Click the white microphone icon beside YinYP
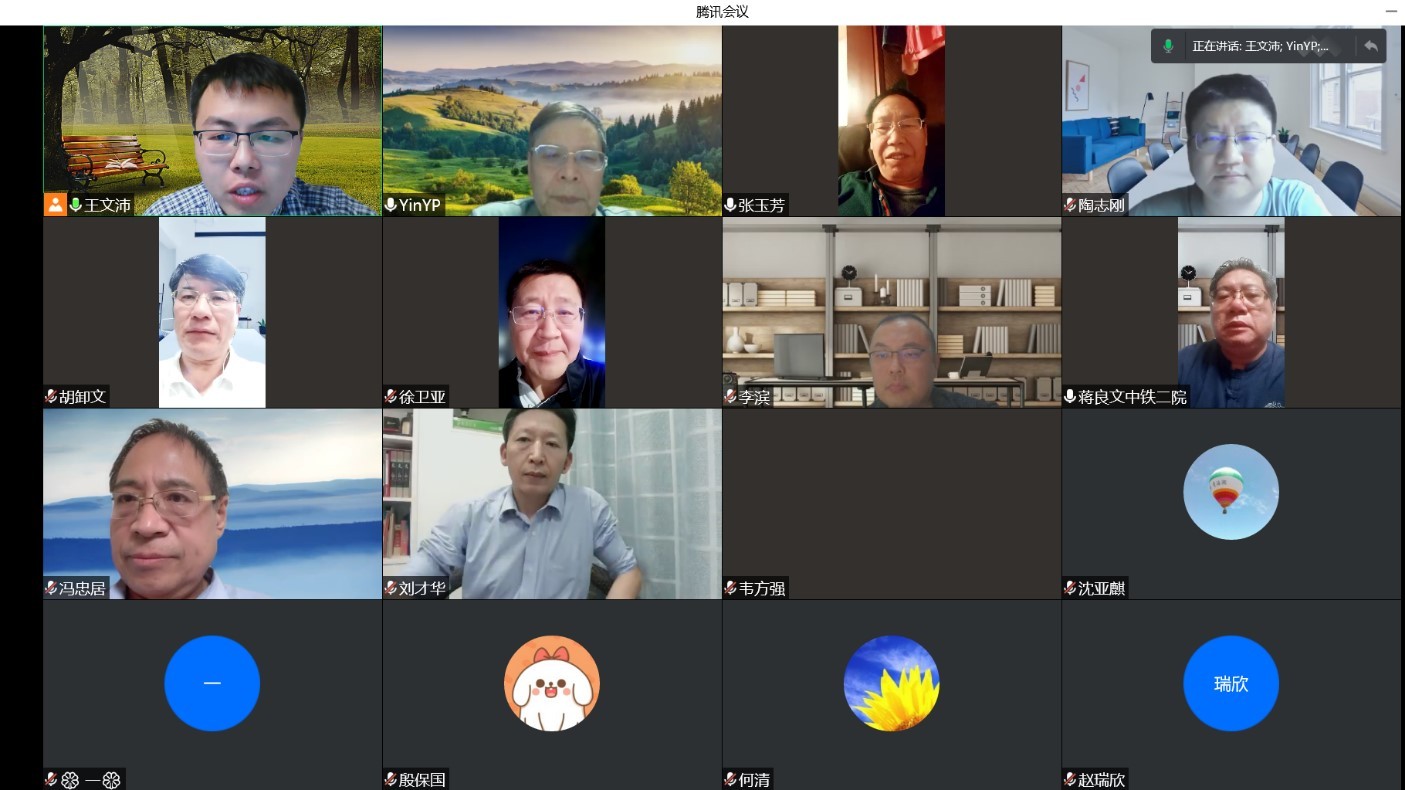The image size is (1405, 790). click(x=391, y=205)
